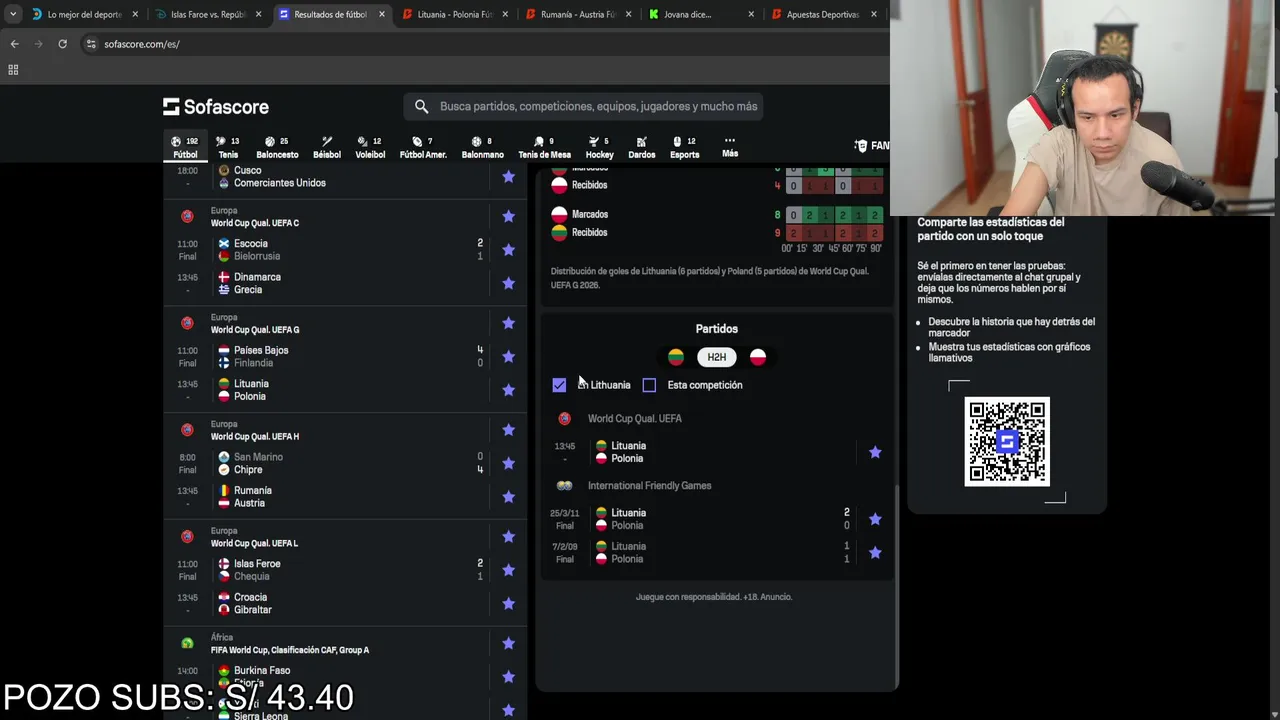Open the Tenis de Mesa category
This screenshot has height=720, width=1280.
(544, 147)
